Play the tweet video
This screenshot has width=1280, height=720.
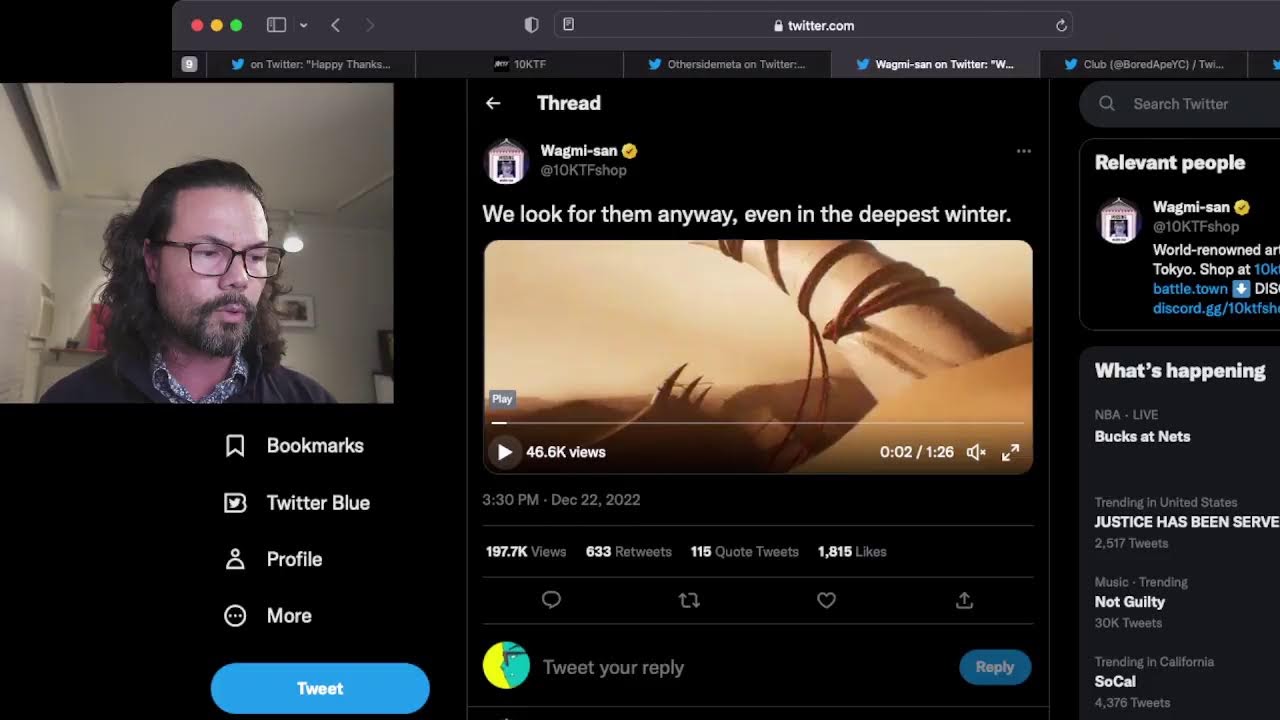pos(504,452)
